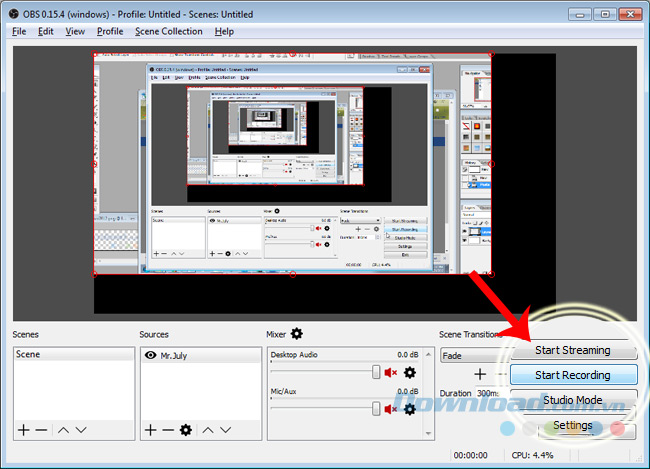Add a new source with plus
The width and height of the screenshot is (650, 469).
pyautogui.click(x=150, y=430)
